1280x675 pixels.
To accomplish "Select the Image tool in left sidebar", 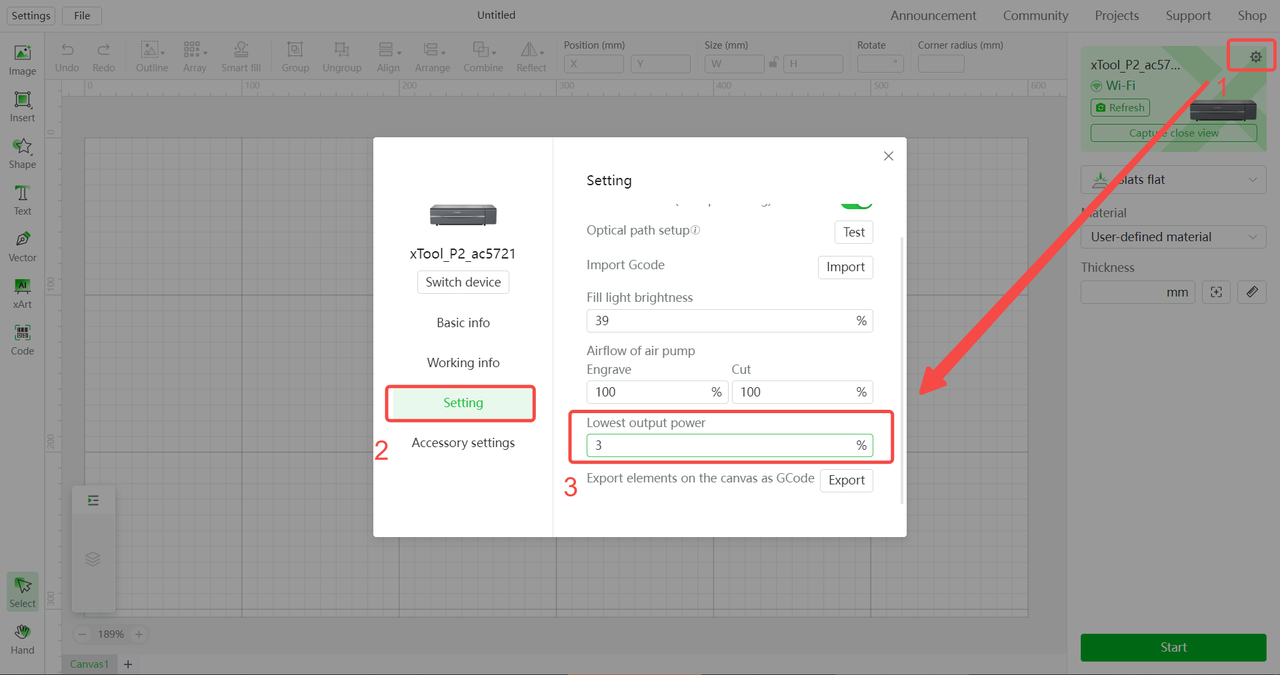I will pos(22,59).
